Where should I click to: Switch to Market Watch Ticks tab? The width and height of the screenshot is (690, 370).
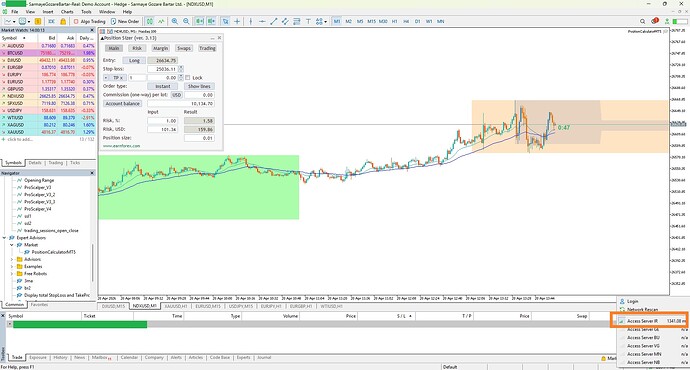click(x=75, y=163)
